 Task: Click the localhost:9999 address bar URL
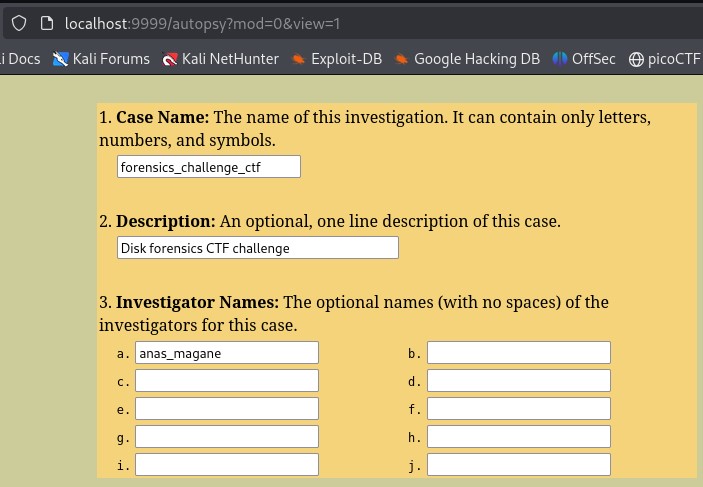point(202,23)
